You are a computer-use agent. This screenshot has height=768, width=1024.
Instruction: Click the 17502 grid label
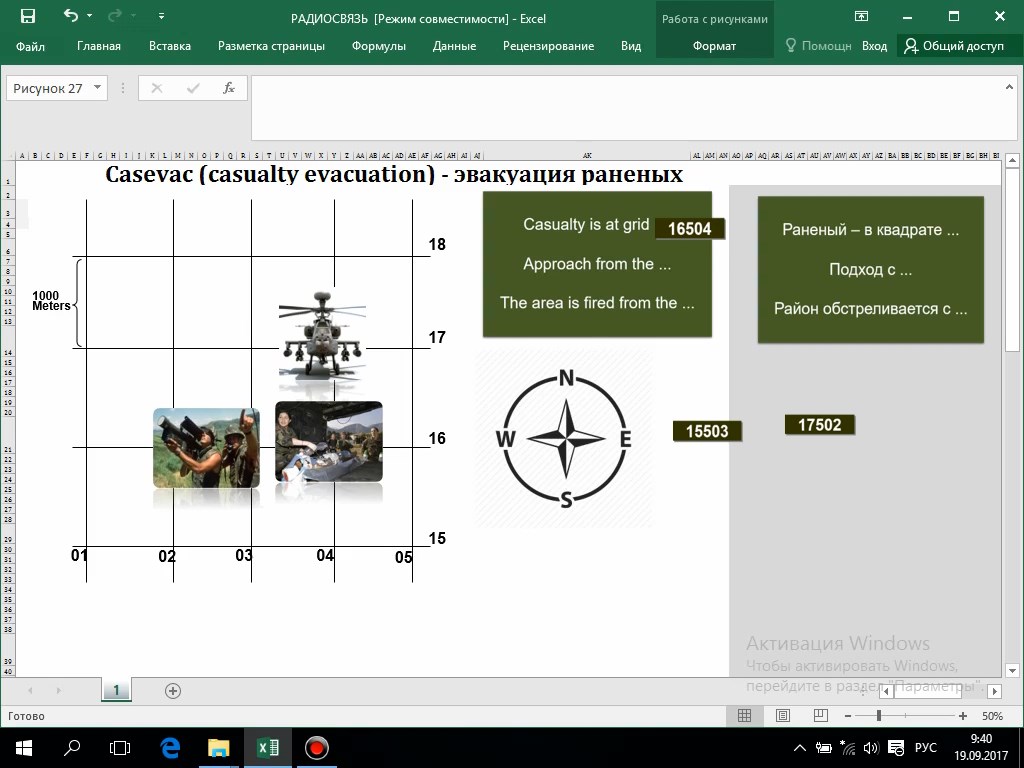pos(820,425)
